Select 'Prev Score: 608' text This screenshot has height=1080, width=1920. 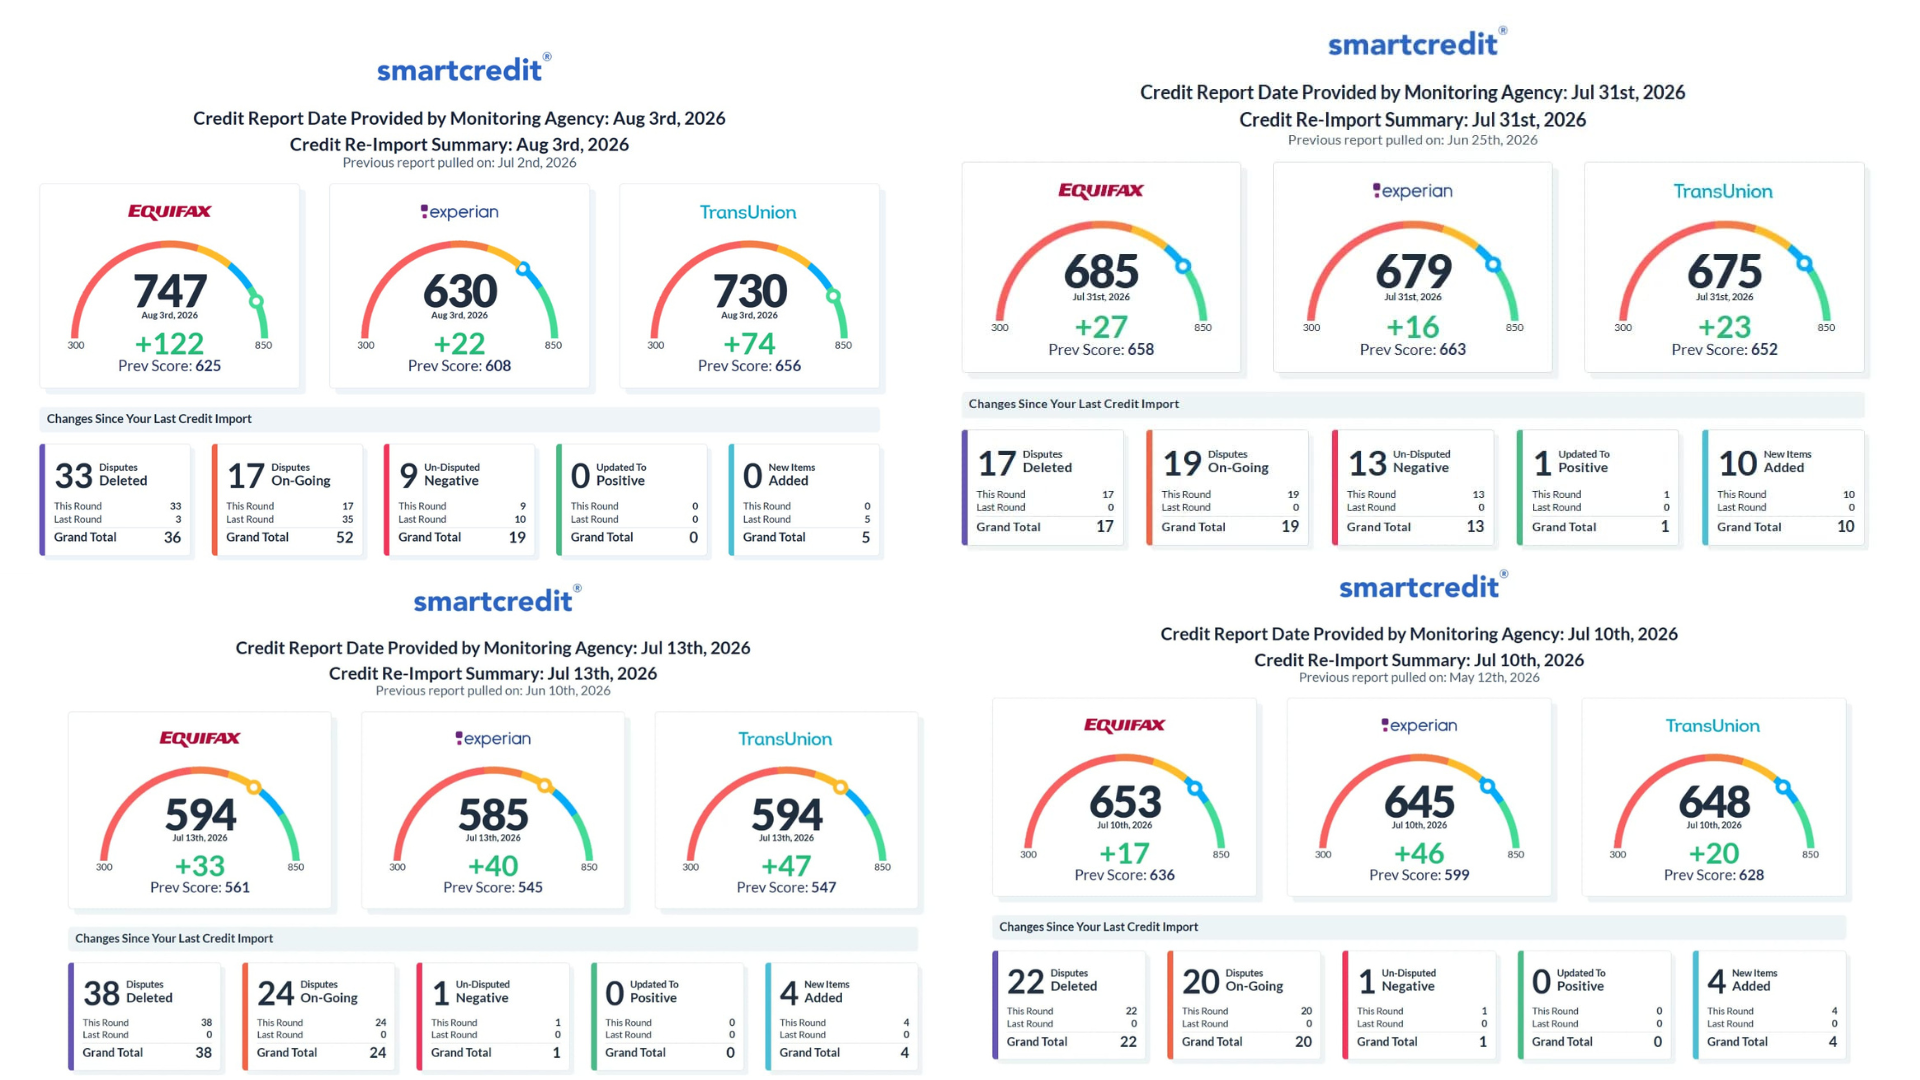tap(460, 366)
